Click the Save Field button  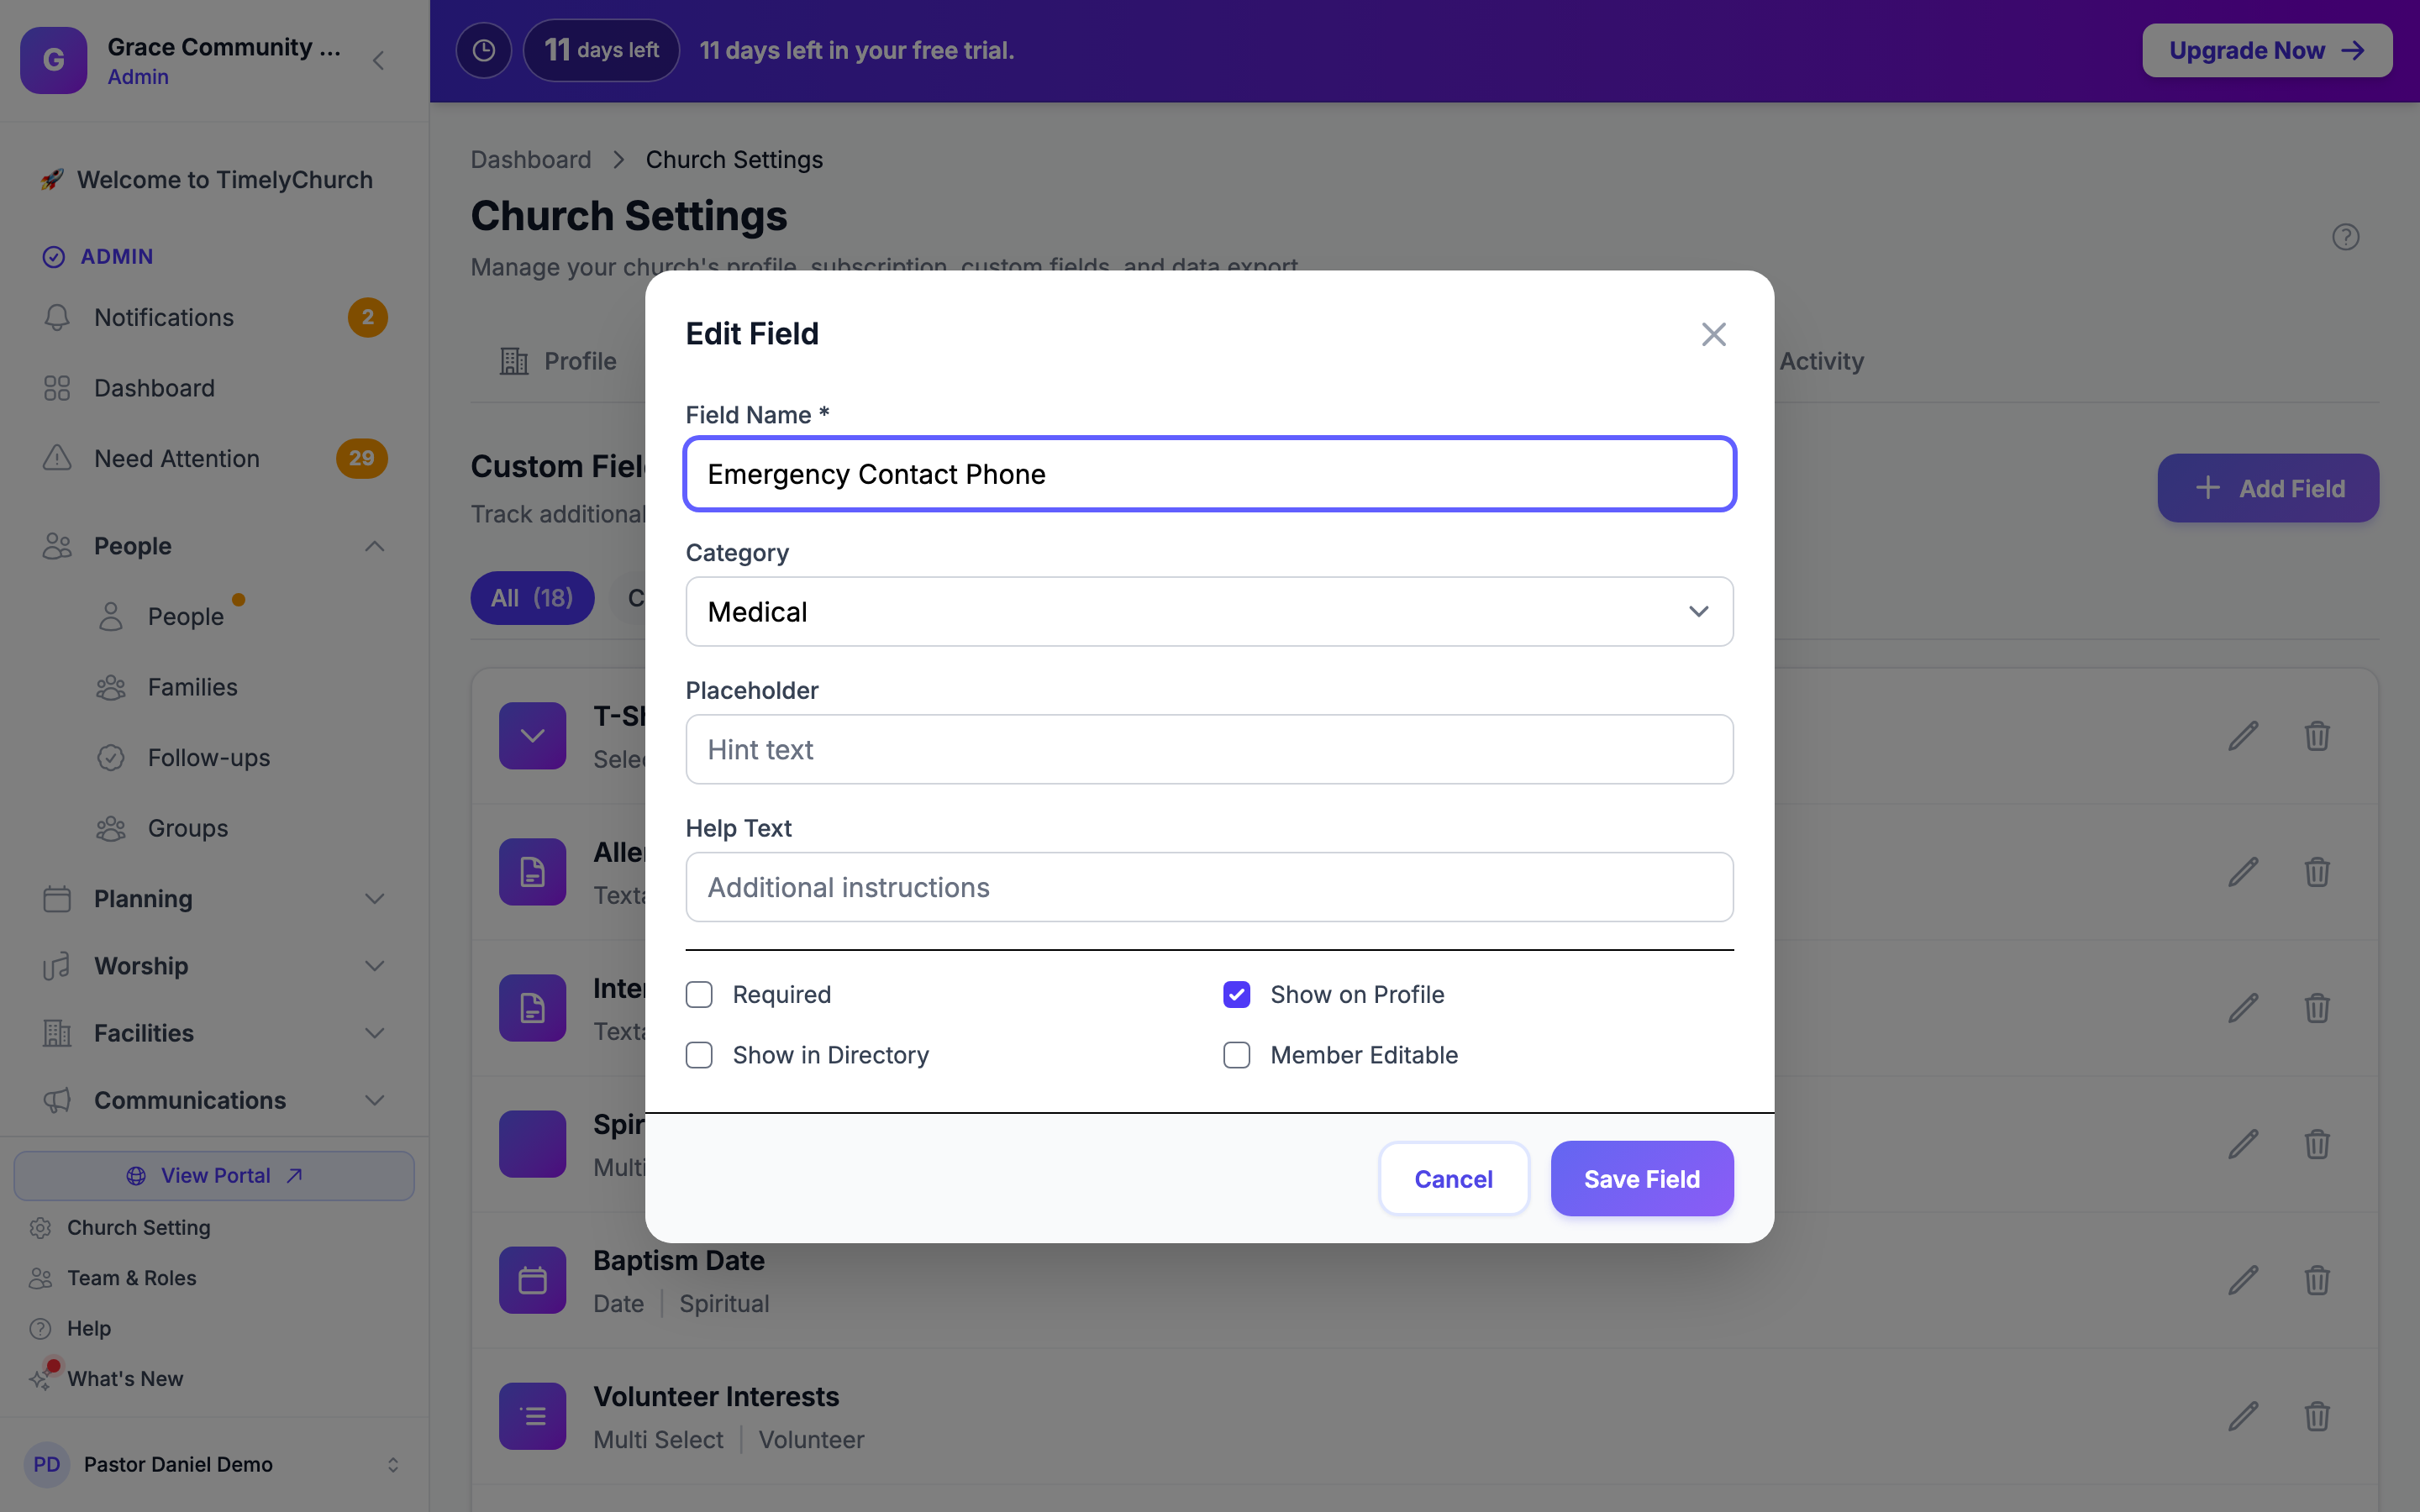point(1641,1179)
